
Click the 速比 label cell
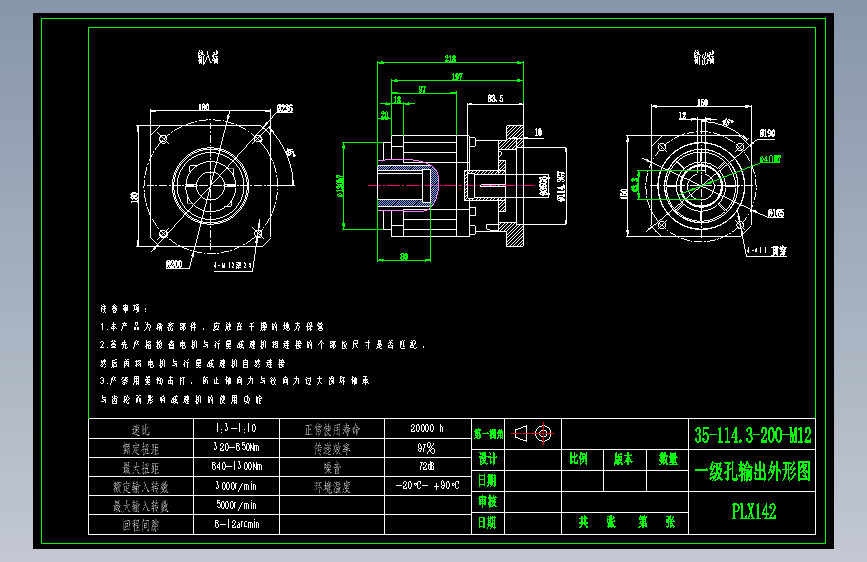(x=140, y=429)
